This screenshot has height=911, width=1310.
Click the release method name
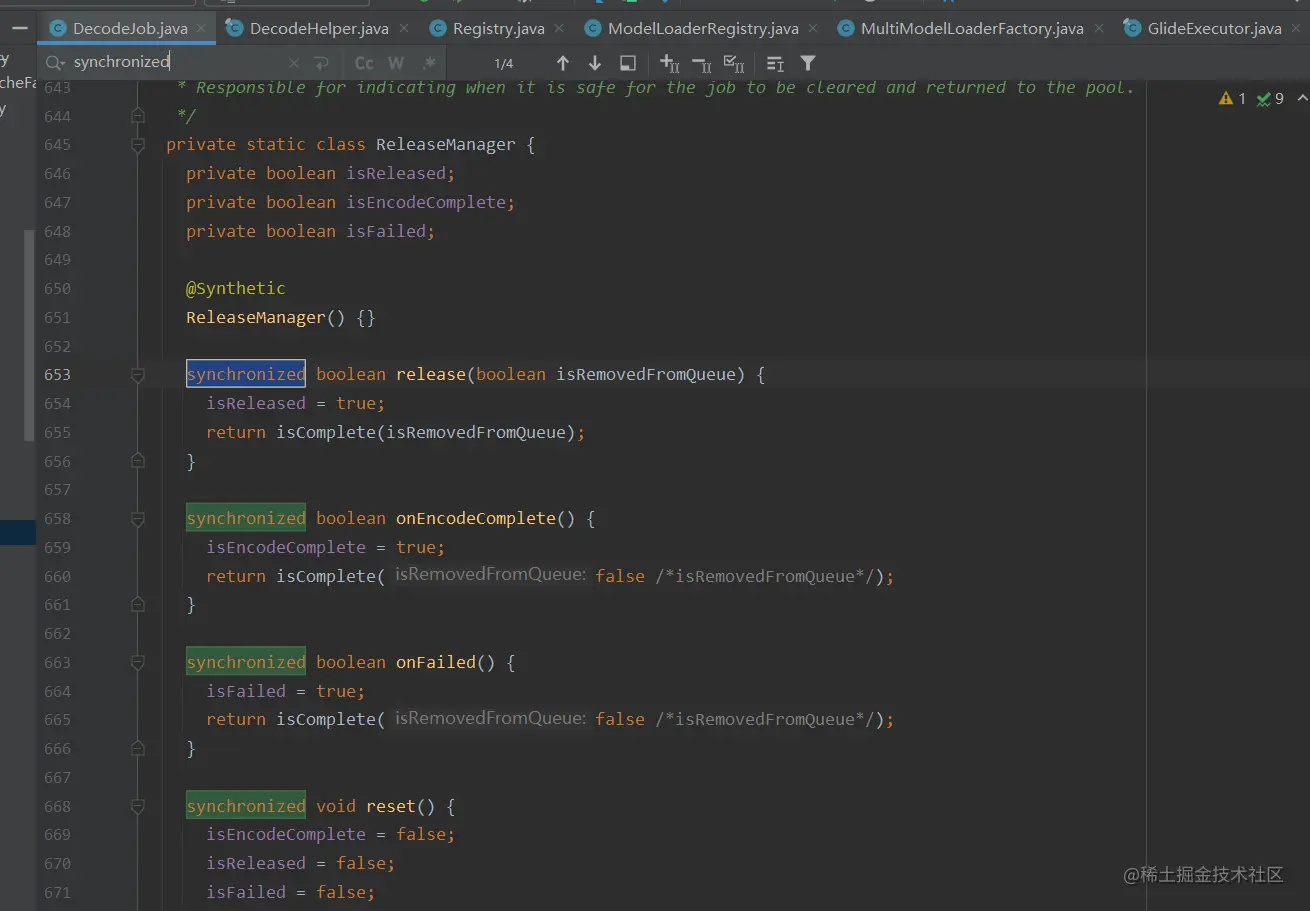[x=431, y=374]
